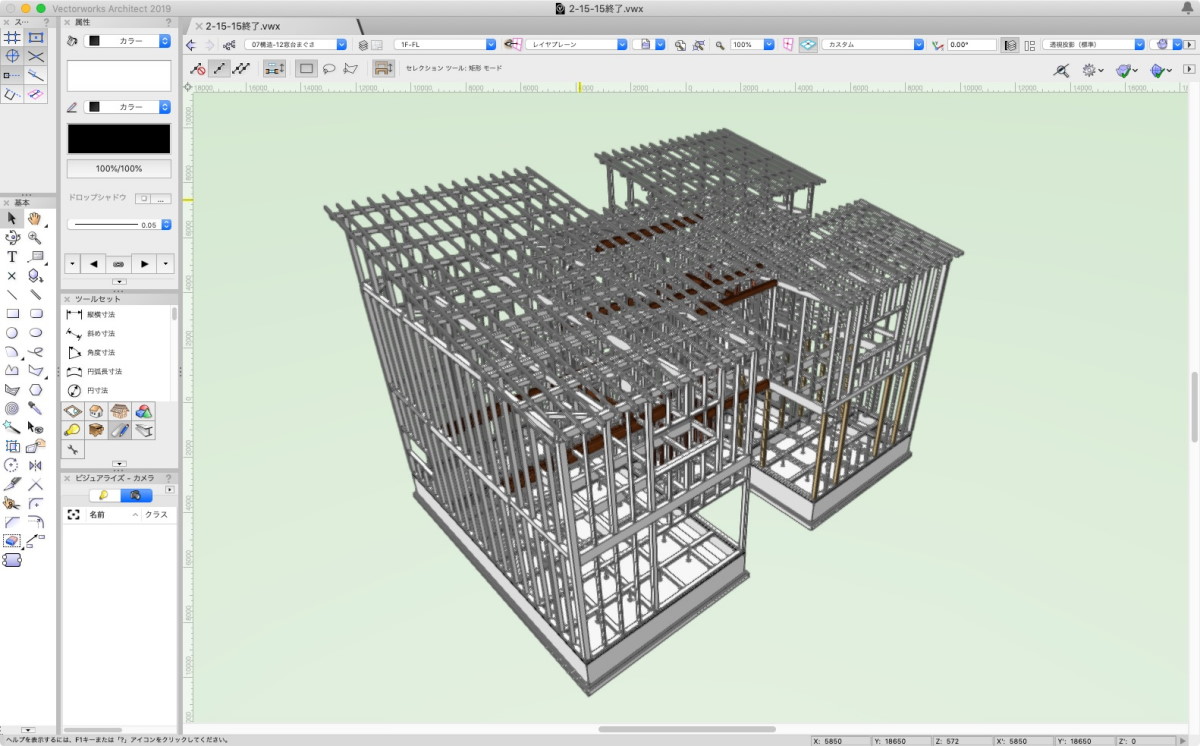This screenshot has height=746, width=1200.
Task: Select the Pan hand tool
Action: [35, 218]
